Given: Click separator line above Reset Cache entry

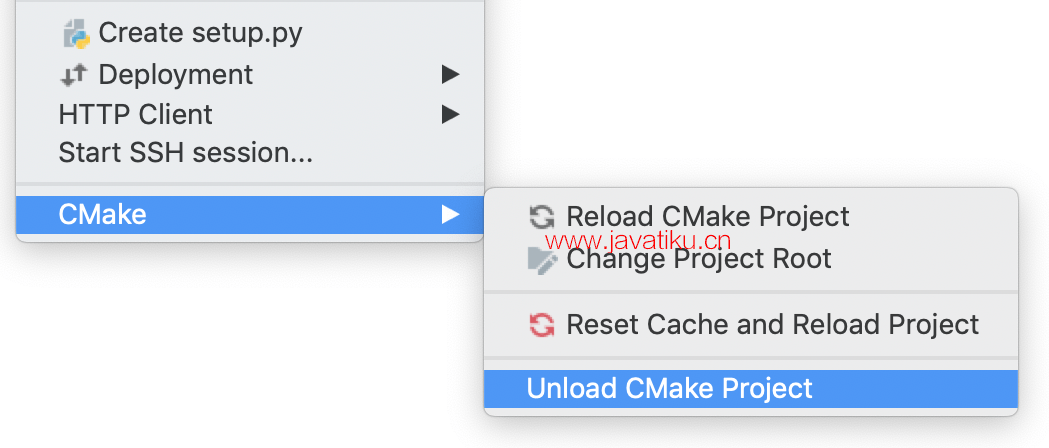Looking at the screenshot, I should [751, 292].
